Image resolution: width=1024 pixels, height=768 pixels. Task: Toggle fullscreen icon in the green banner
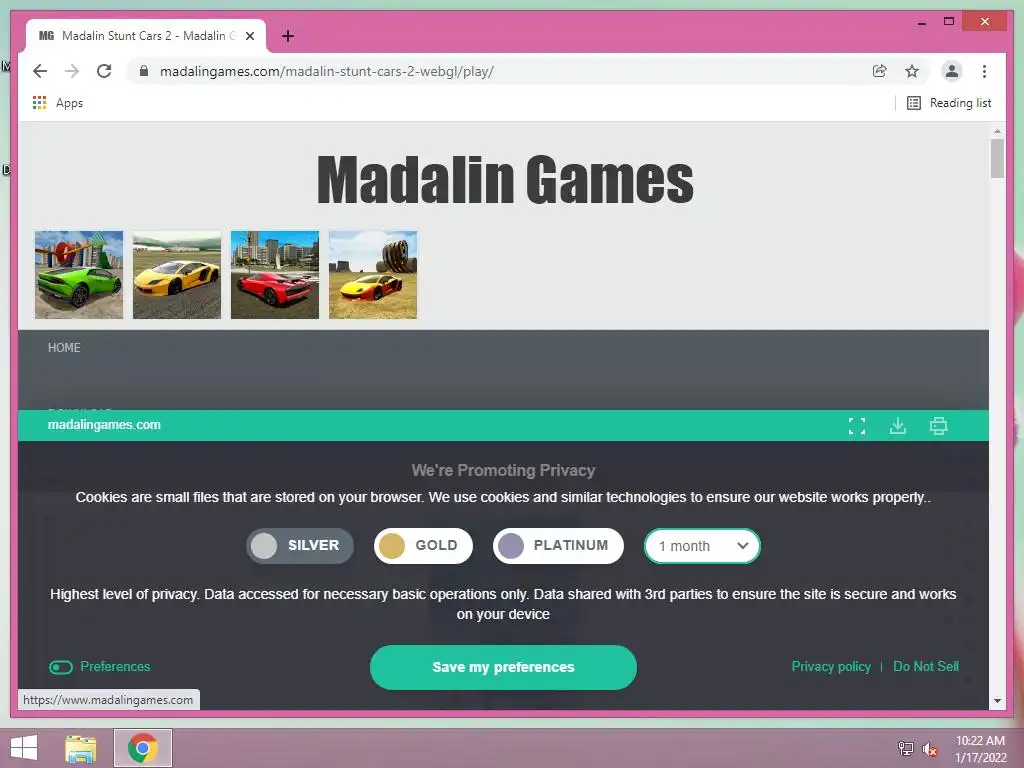(x=857, y=426)
